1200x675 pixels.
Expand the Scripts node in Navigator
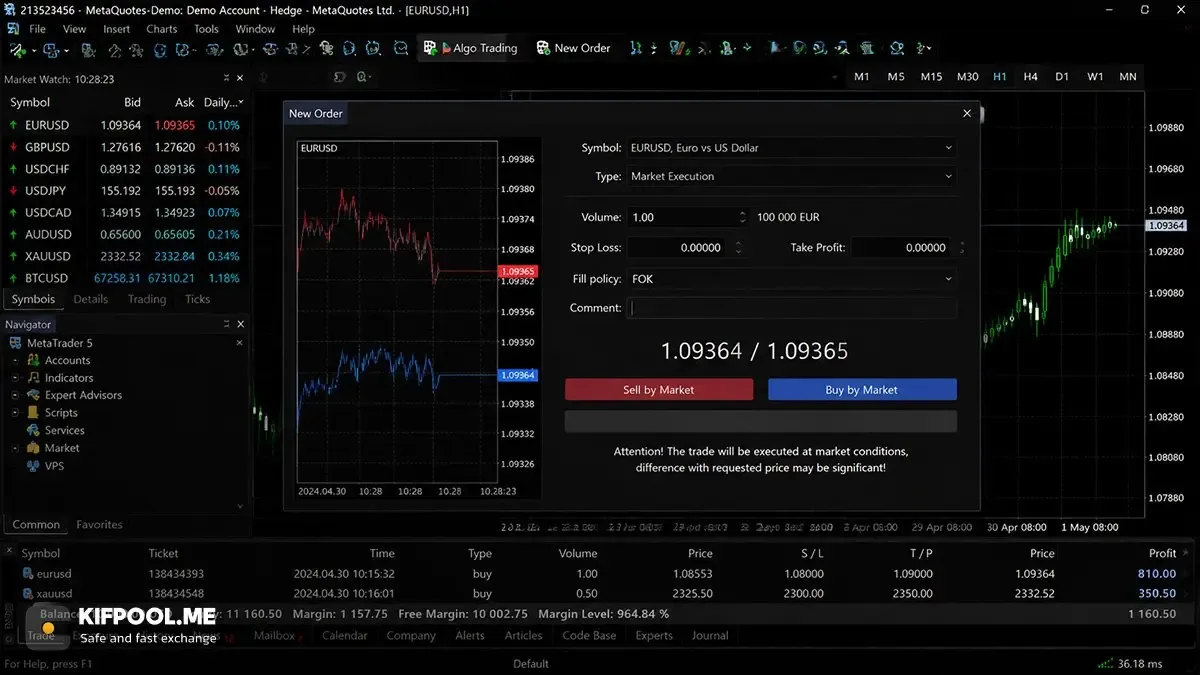[x=15, y=413]
